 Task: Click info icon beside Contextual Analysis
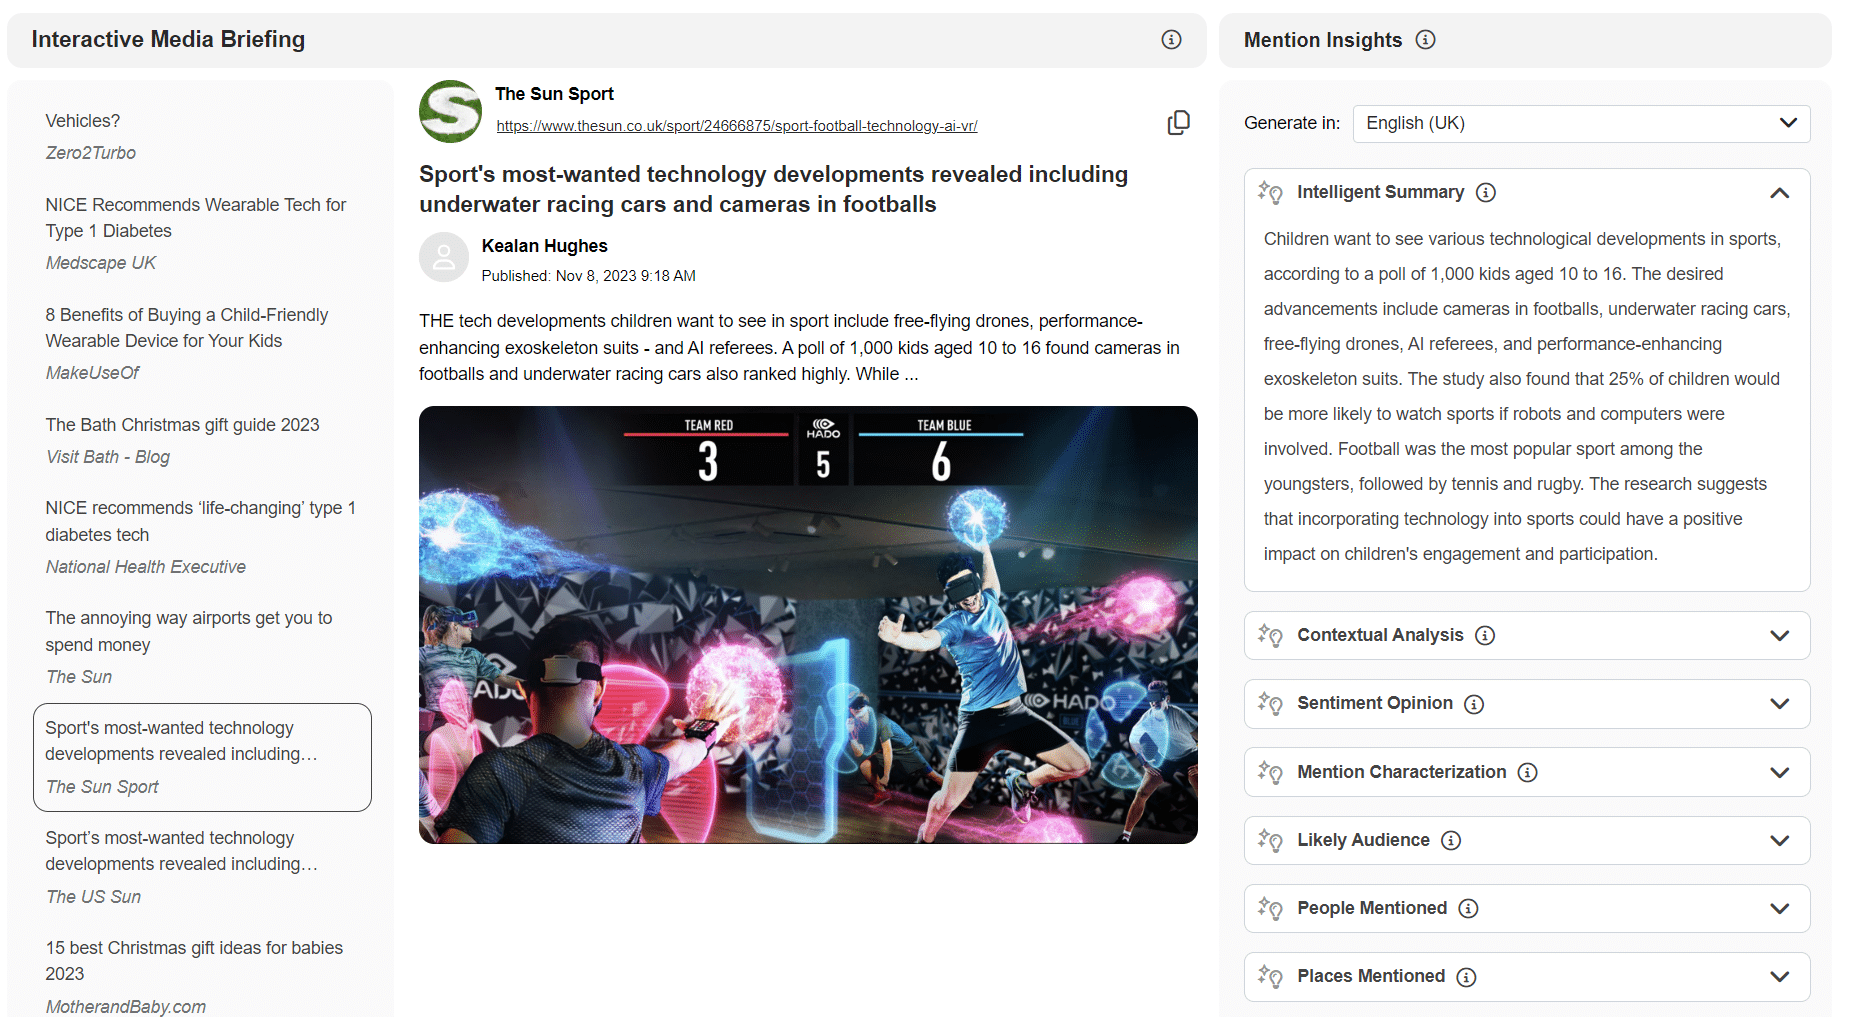pyautogui.click(x=1485, y=635)
